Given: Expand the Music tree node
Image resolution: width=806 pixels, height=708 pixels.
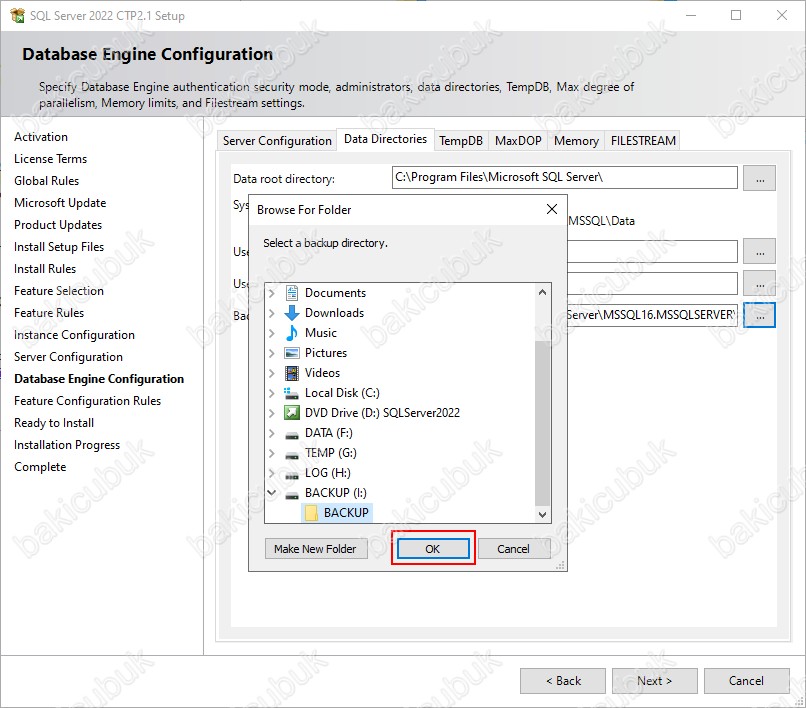Looking at the screenshot, I should [272, 333].
